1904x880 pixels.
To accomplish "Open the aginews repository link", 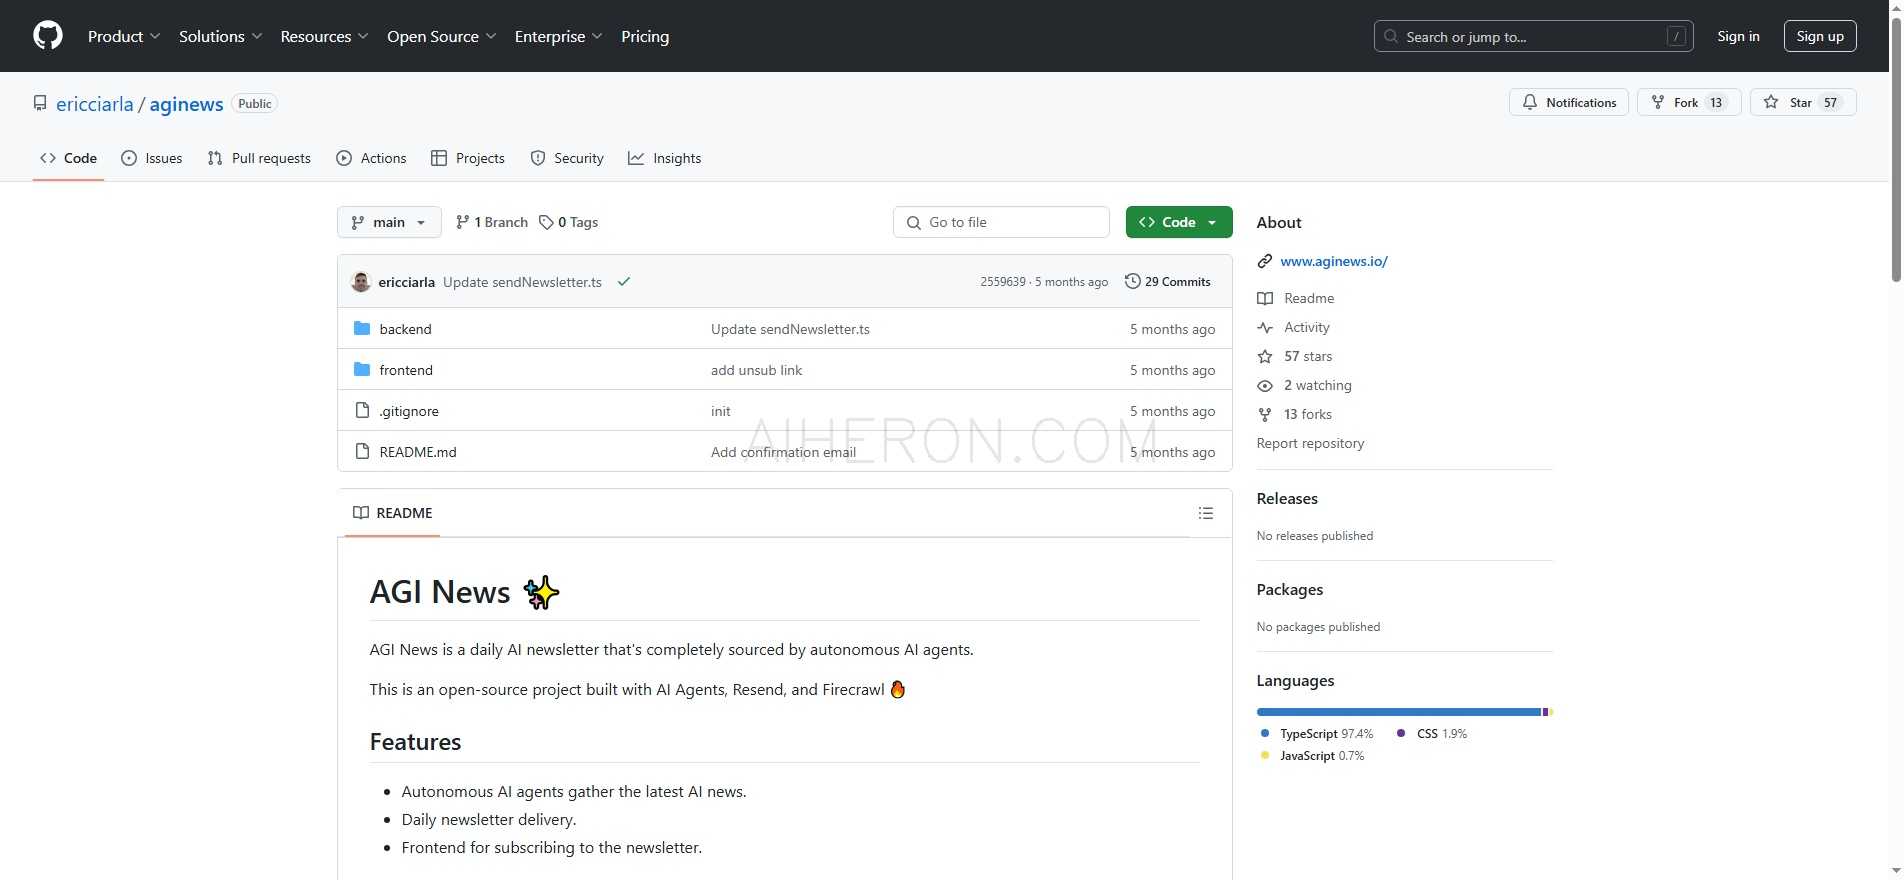I will point(187,104).
